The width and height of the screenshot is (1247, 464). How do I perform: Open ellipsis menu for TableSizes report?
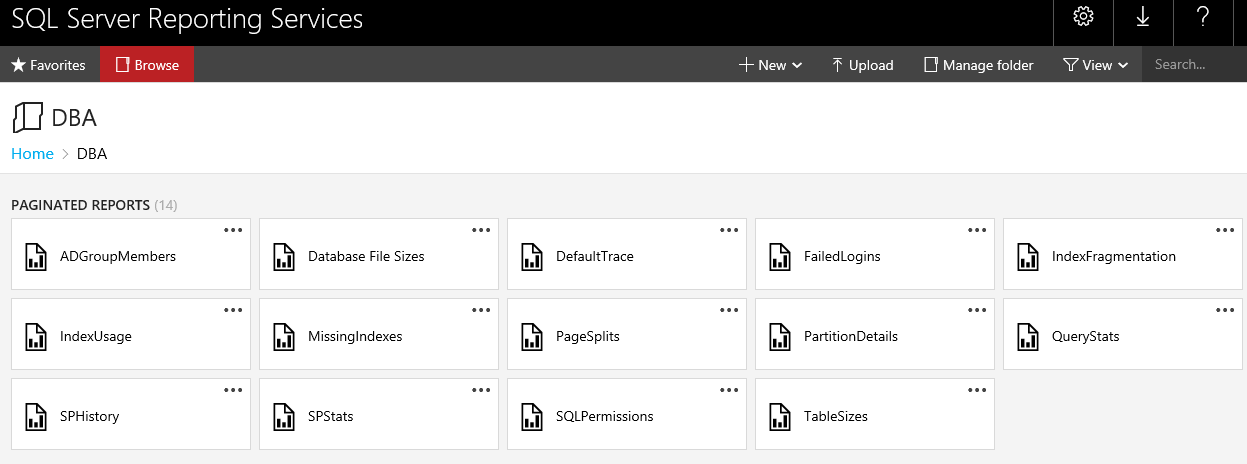(x=977, y=390)
